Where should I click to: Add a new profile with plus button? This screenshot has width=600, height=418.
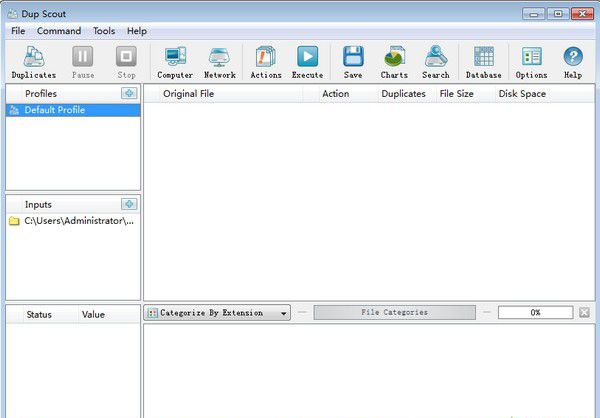click(128, 93)
